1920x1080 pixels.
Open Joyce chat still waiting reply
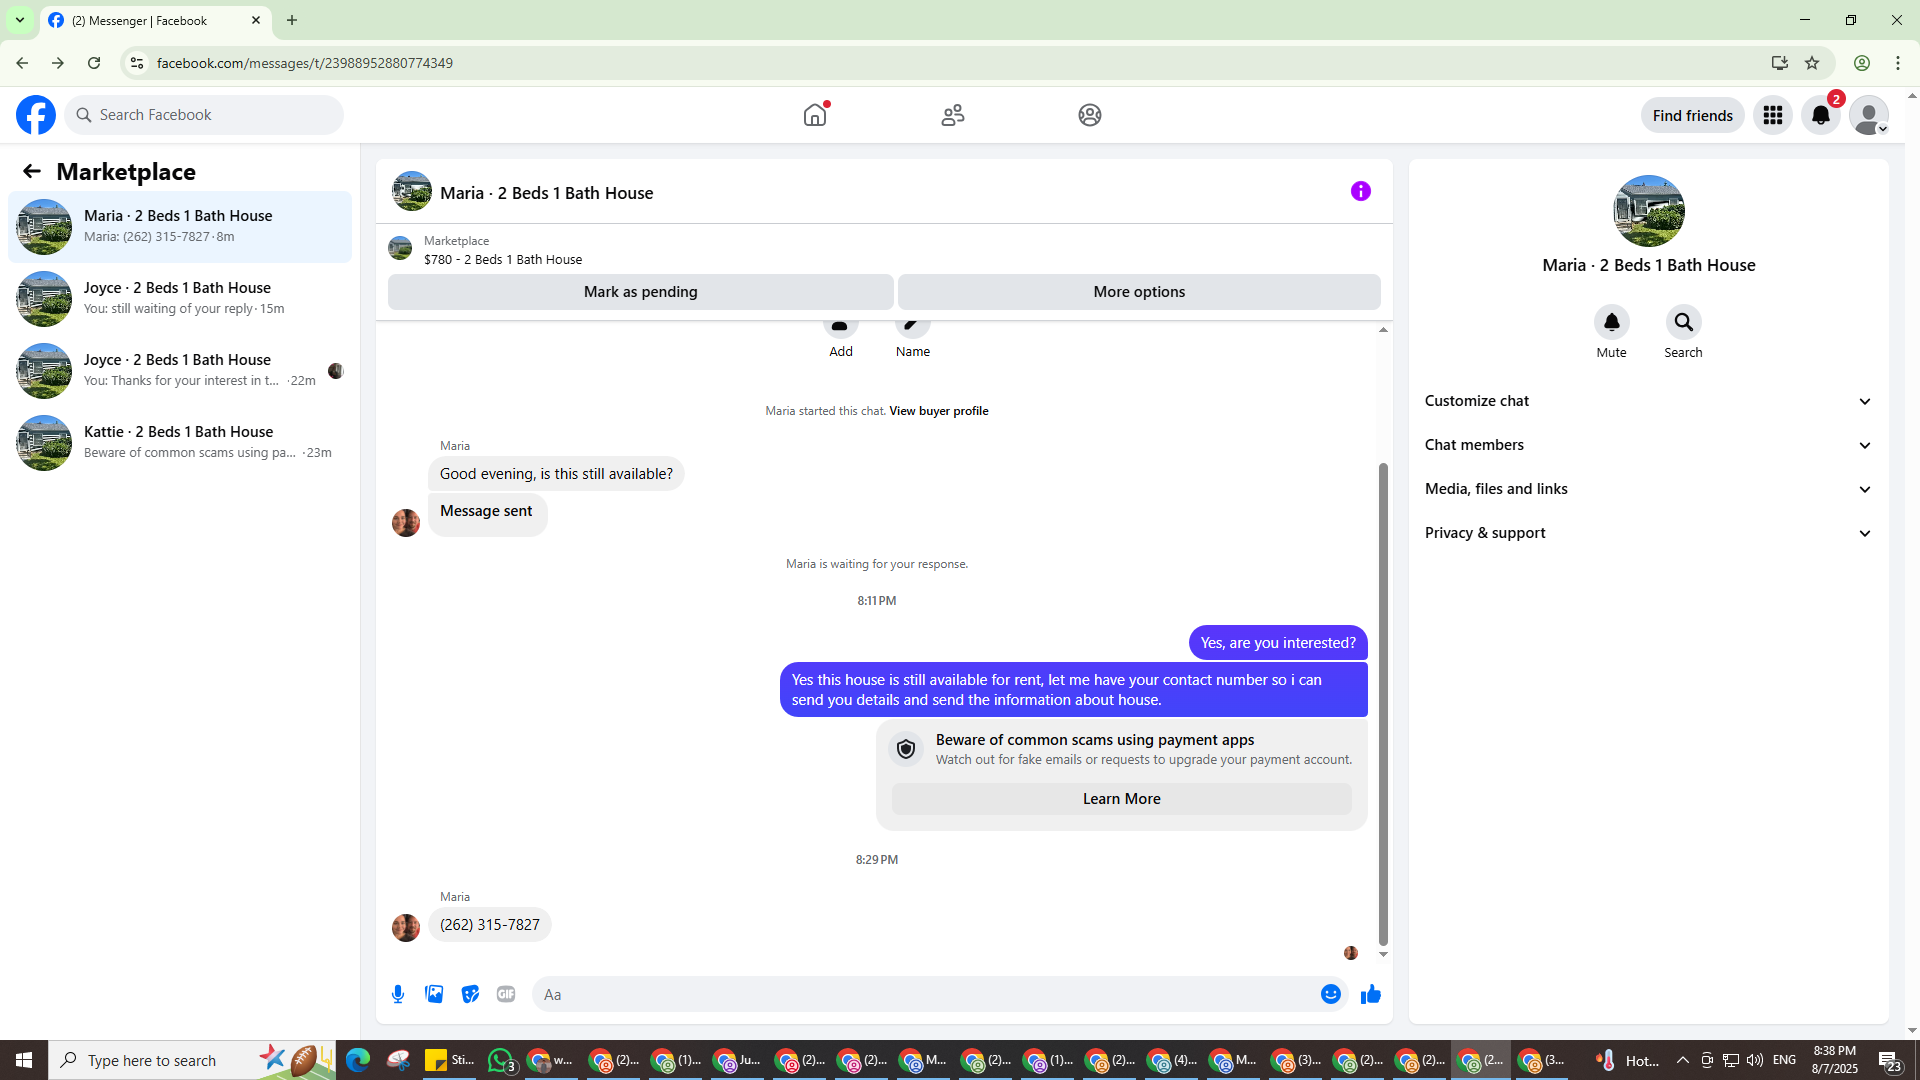point(180,299)
